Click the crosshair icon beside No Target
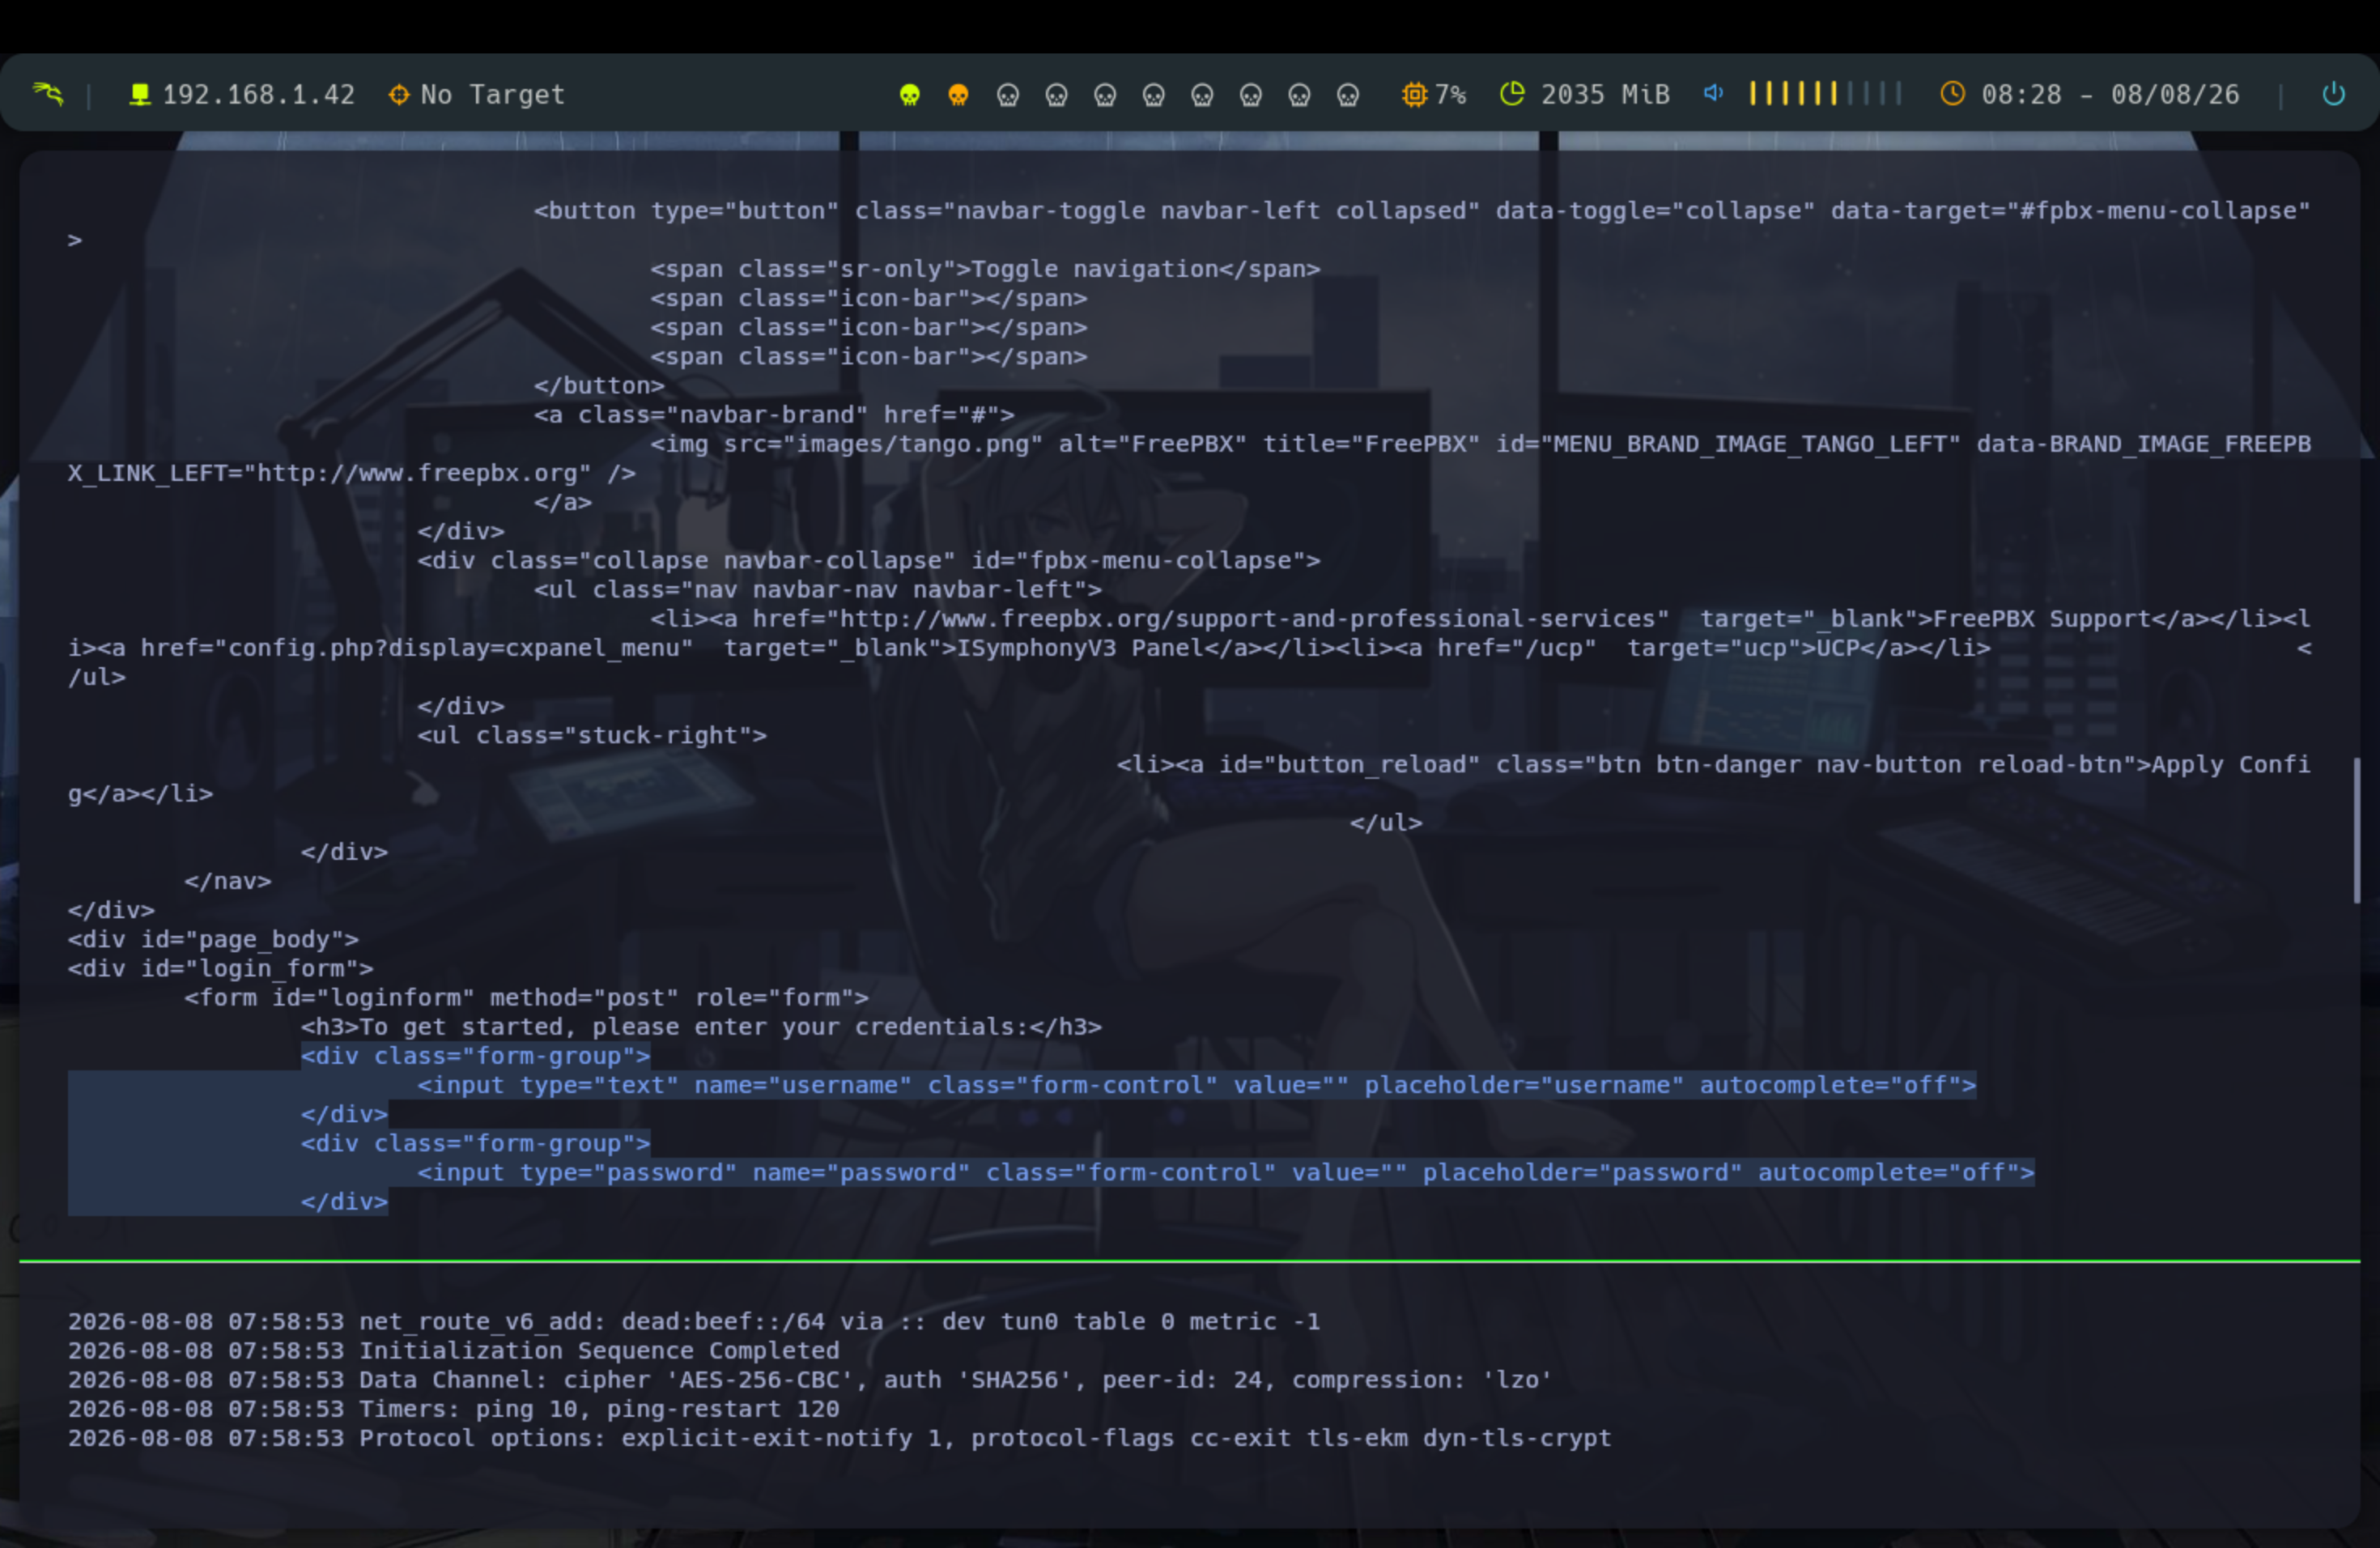The width and height of the screenshot is (2380, 1548). [x=399, y=94]
